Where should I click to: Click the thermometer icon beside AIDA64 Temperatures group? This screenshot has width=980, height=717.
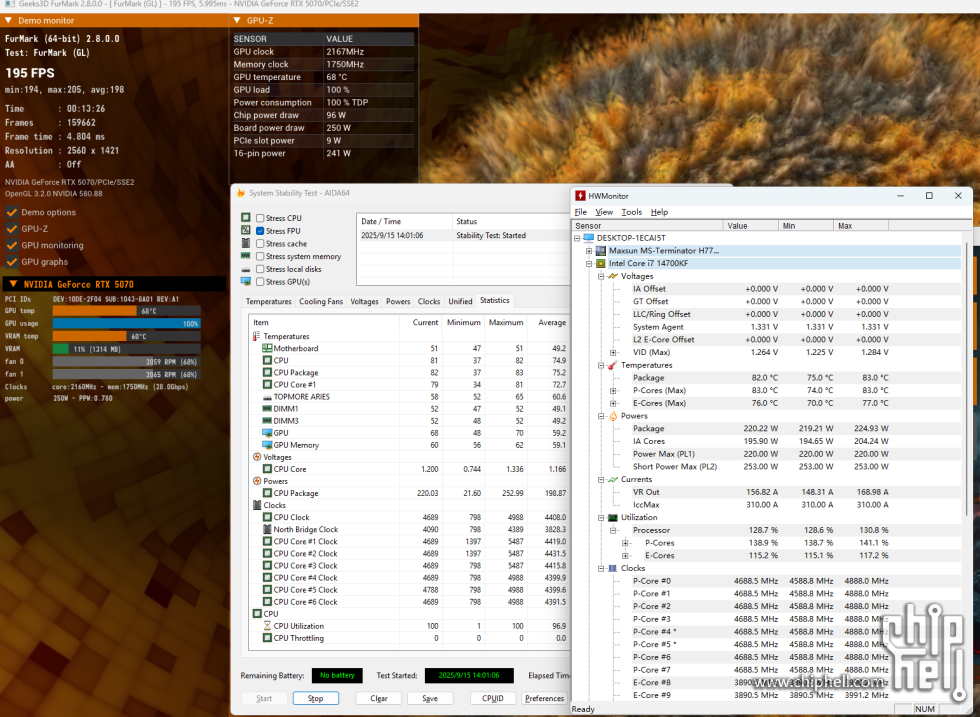tap(256, 336)
